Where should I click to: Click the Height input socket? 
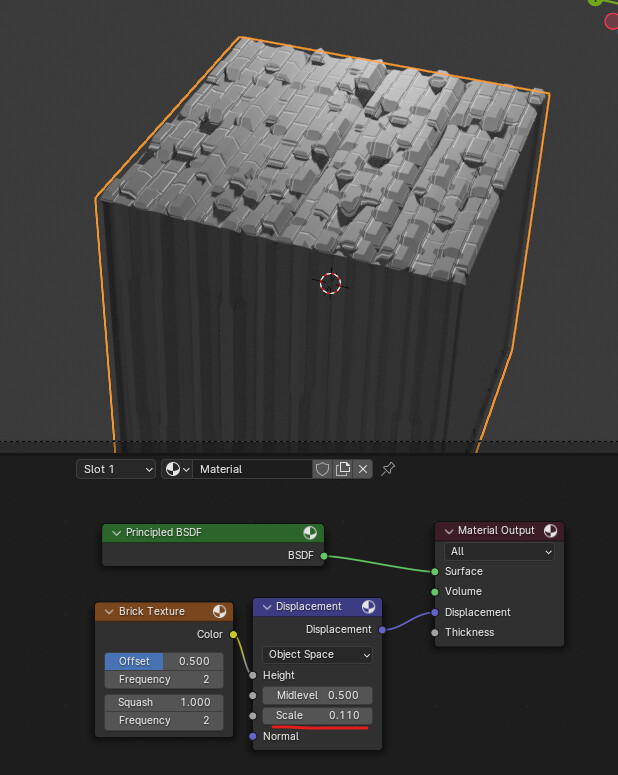pyautogui.click(x=253, y=675)
